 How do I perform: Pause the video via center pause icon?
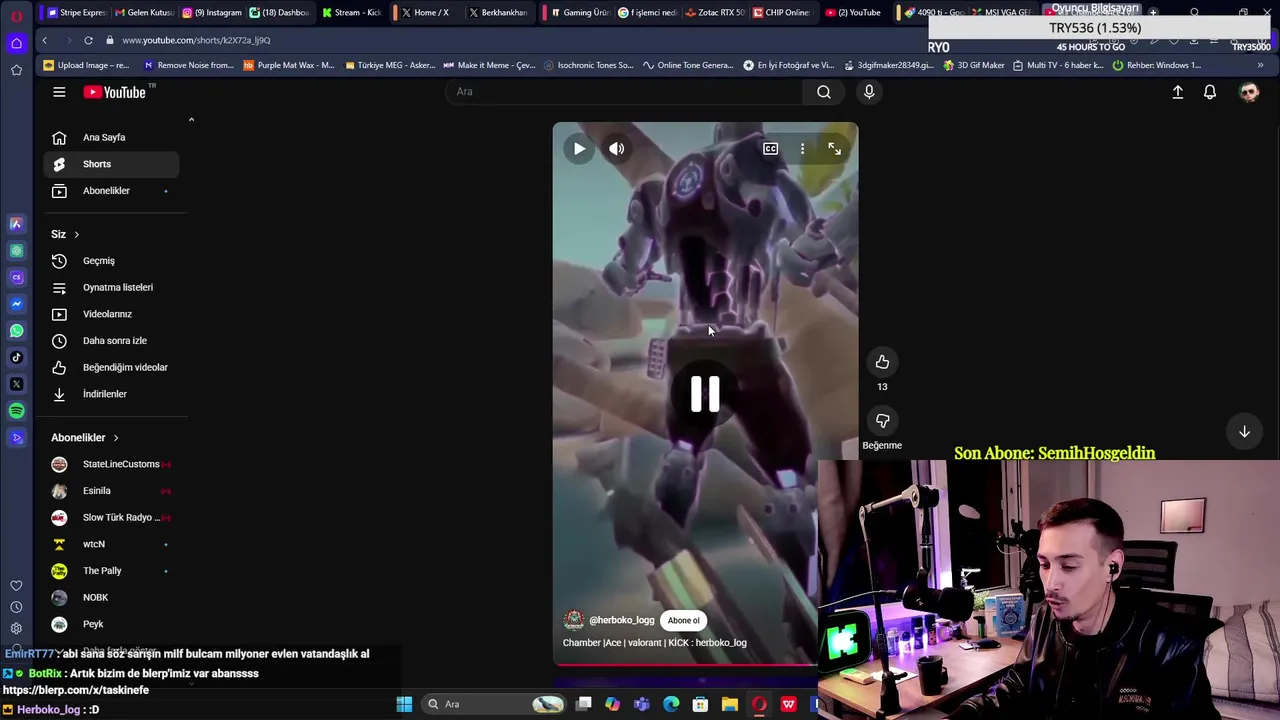[705, 394]
